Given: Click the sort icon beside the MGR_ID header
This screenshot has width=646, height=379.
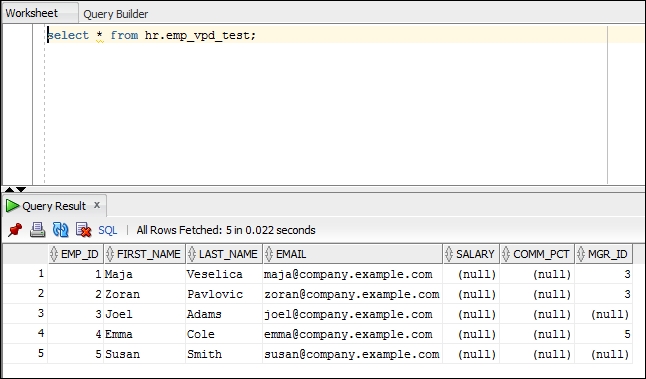Looking at the screenshot, I should (581, 254).
